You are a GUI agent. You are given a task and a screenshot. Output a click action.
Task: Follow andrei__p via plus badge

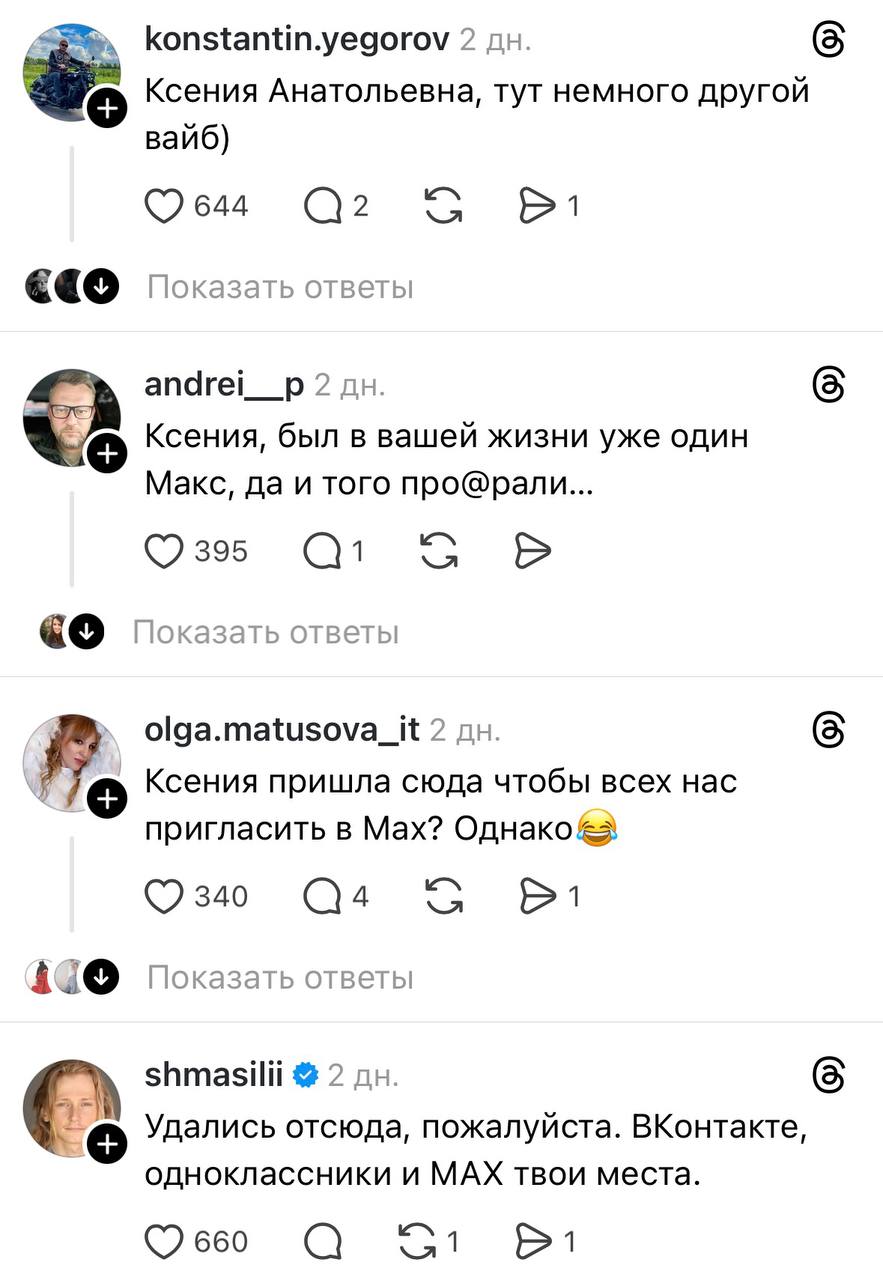[108, 454]
